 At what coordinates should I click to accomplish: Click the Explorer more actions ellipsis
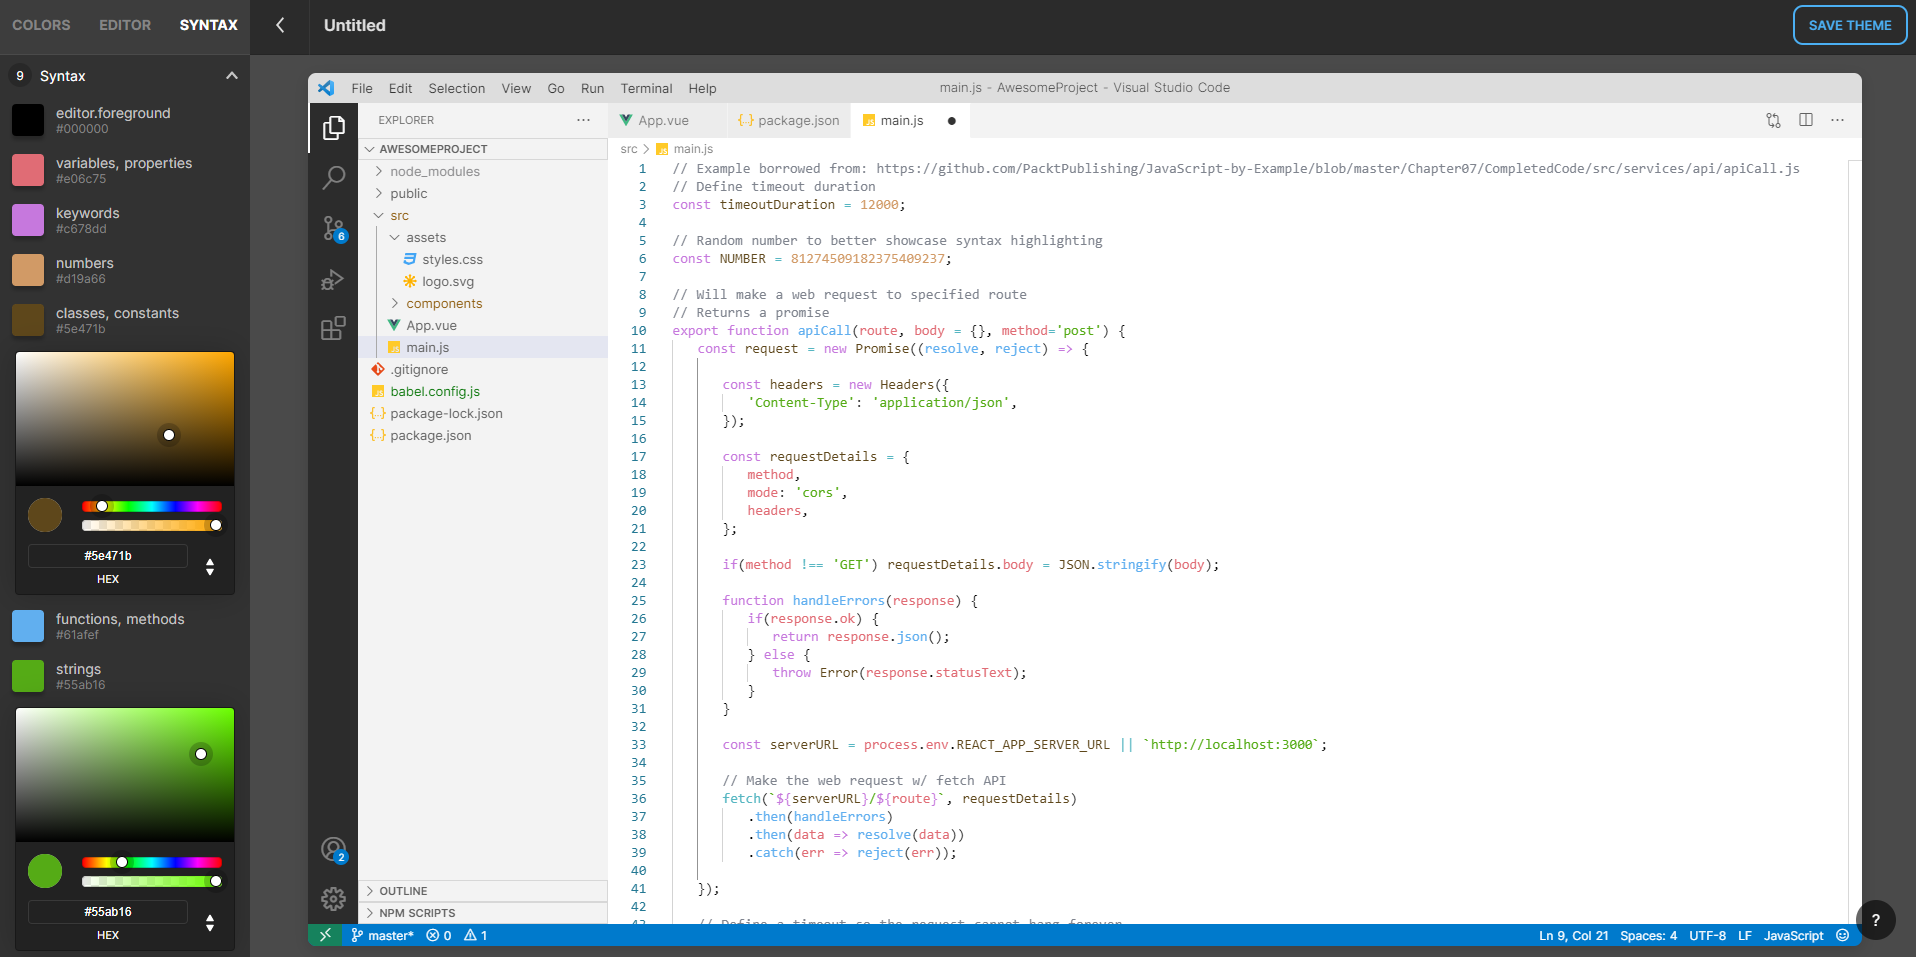point(583,120)
